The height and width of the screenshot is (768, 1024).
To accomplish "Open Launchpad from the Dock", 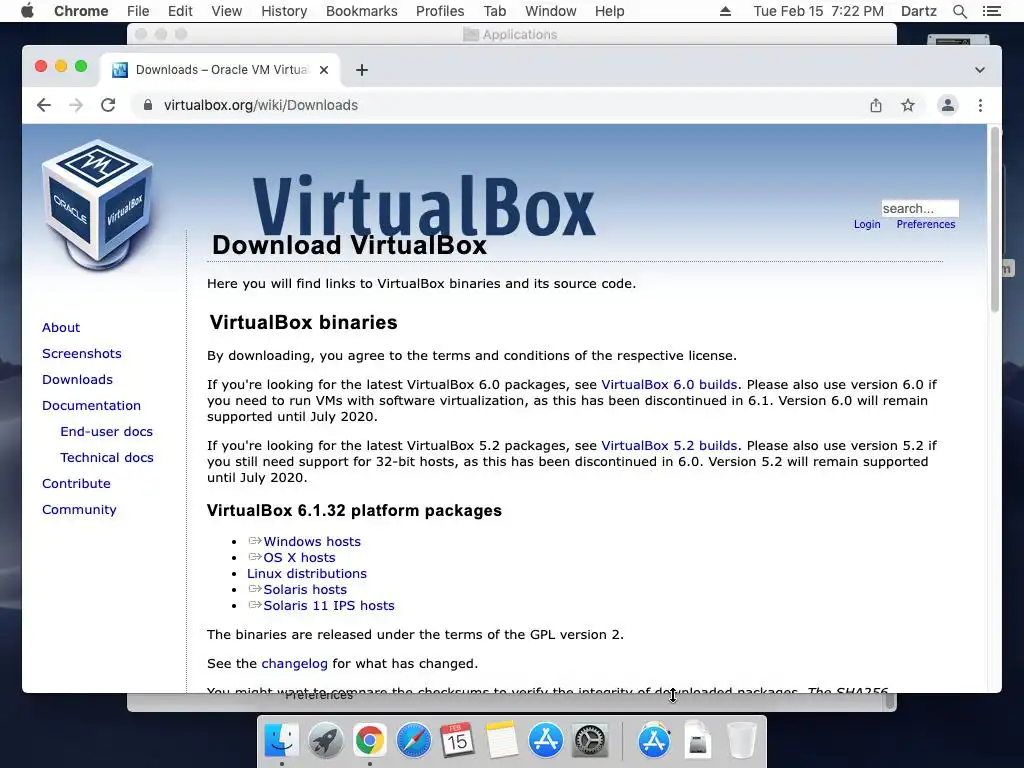I will coord(325,740).
